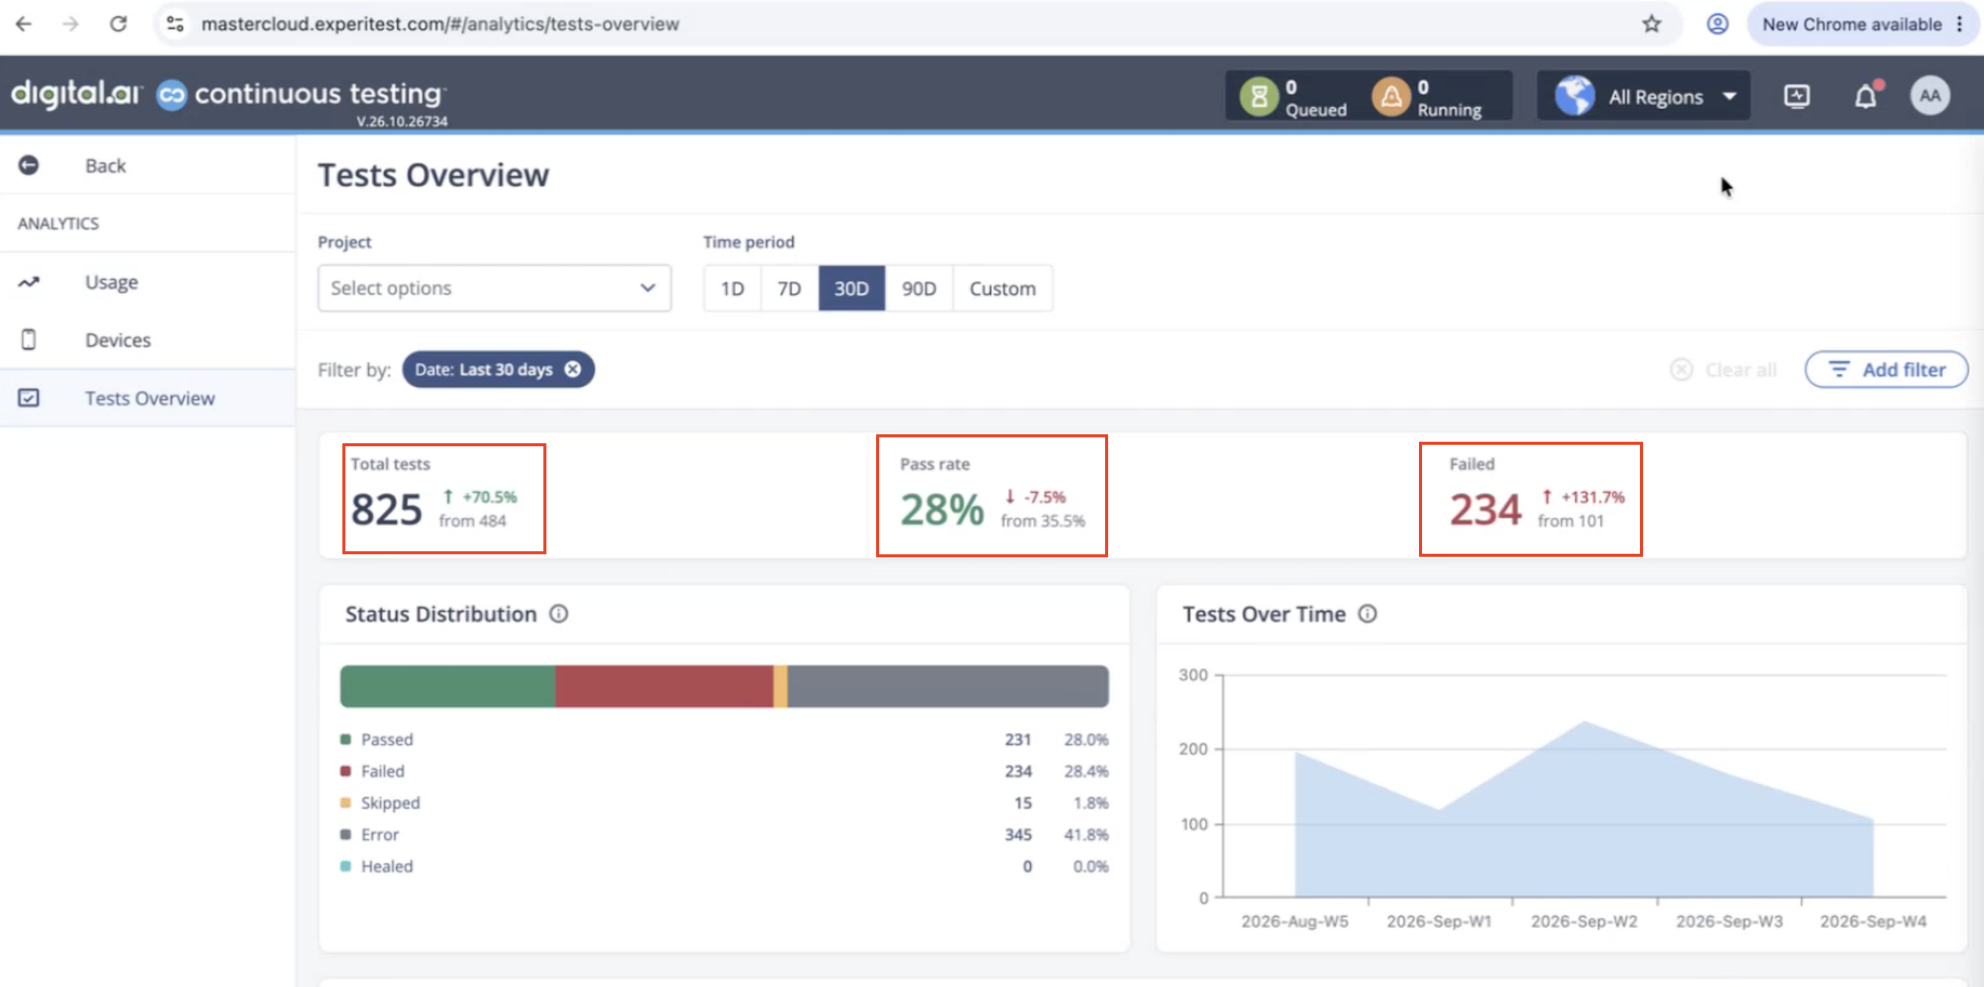Click the Failed 234 card

point(1531,499)
